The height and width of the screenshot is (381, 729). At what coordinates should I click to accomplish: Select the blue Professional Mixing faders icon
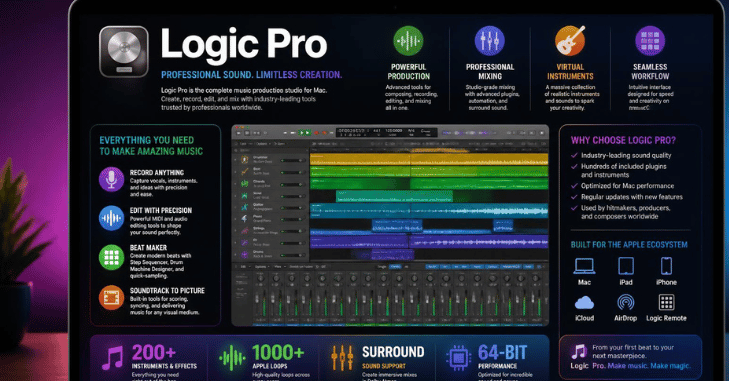490,41
